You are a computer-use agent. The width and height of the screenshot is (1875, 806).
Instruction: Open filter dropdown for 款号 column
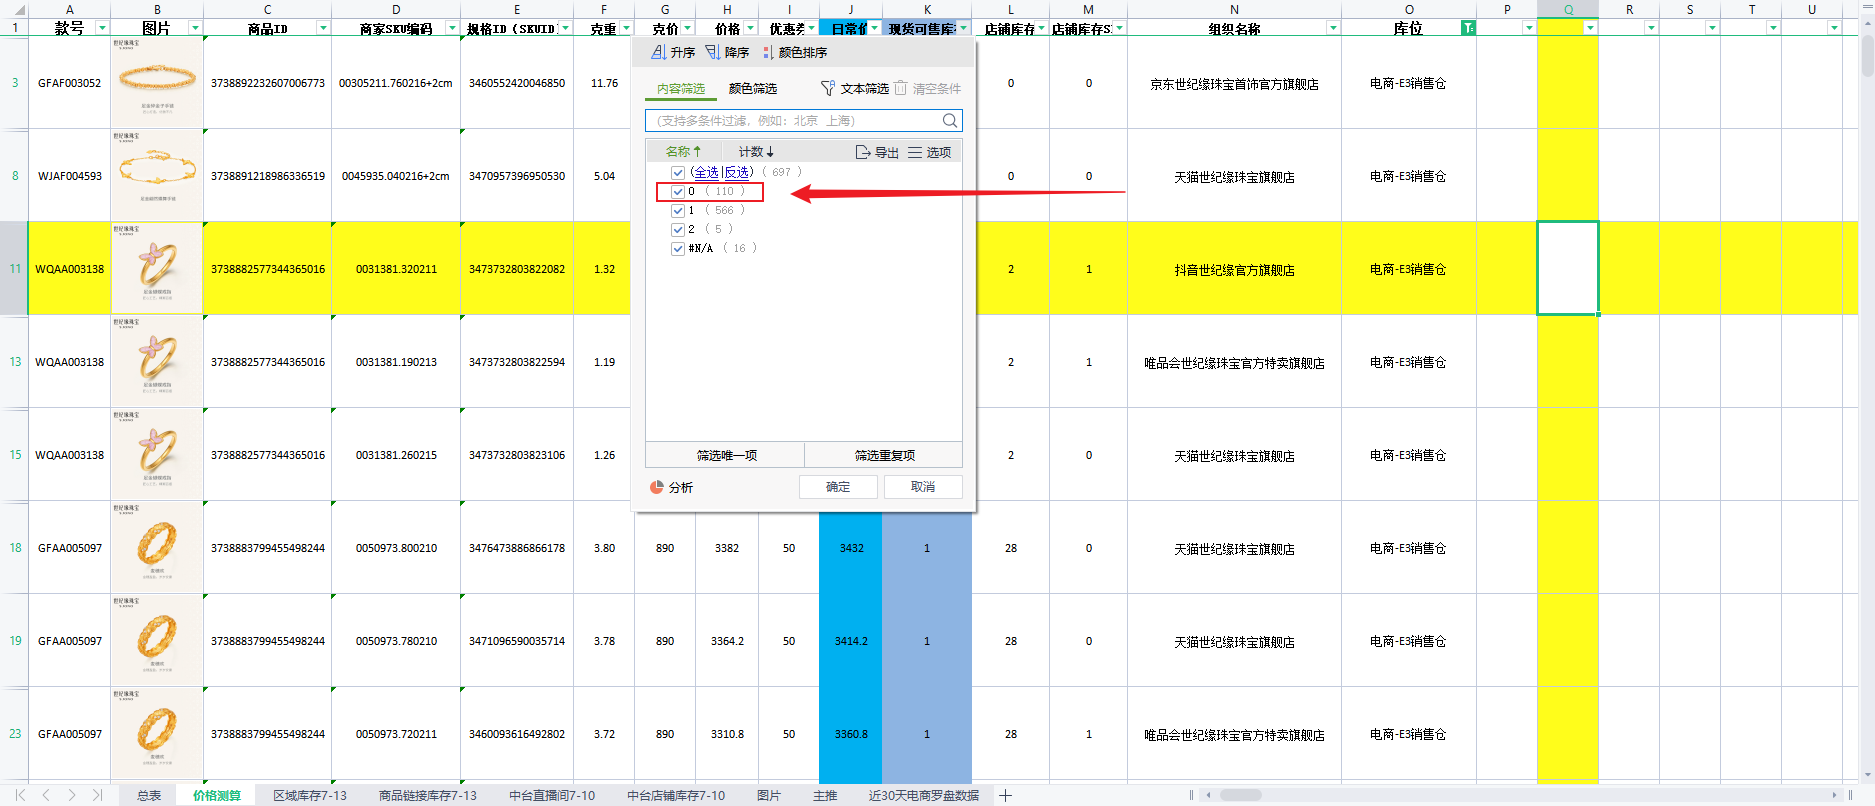click(x=102, y=28)
